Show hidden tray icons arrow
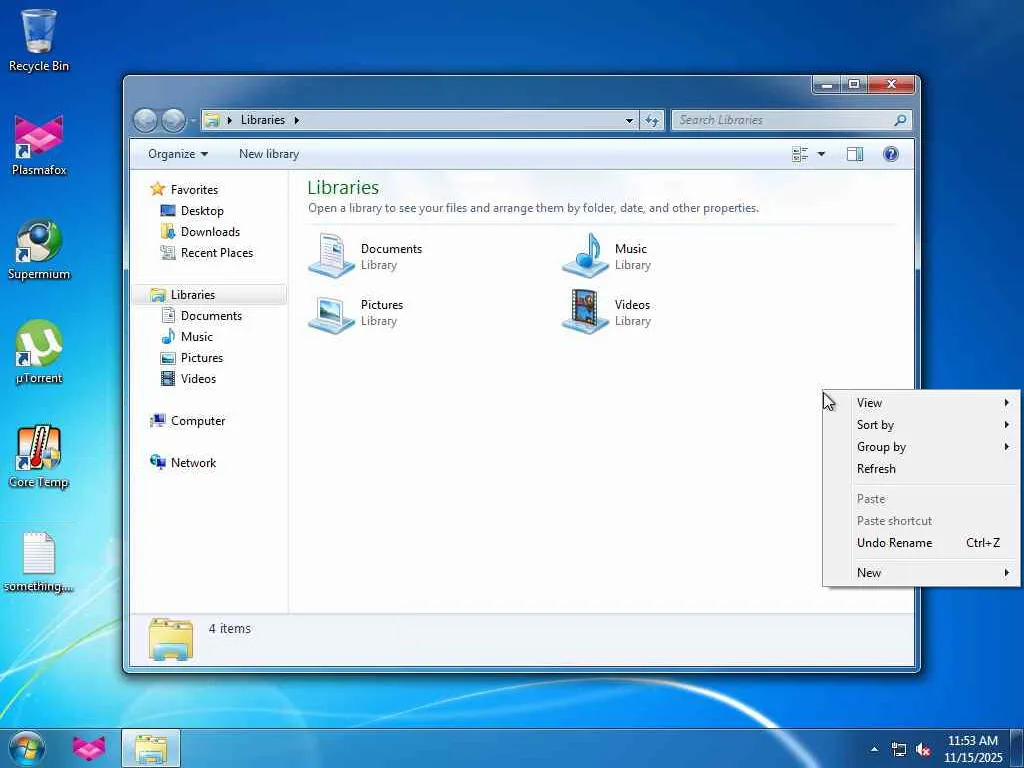The image size is (1024, 768). pos(874,749)
